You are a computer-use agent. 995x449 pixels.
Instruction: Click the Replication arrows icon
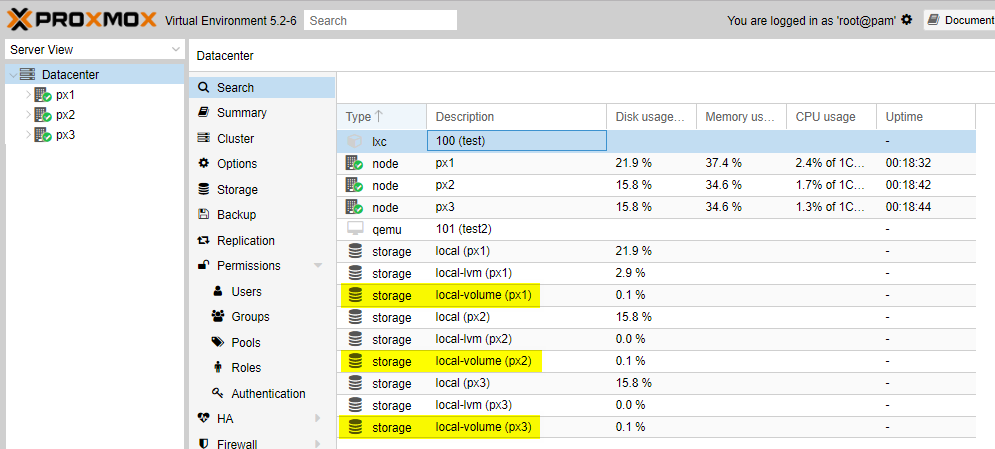click(x=204, y=241)
